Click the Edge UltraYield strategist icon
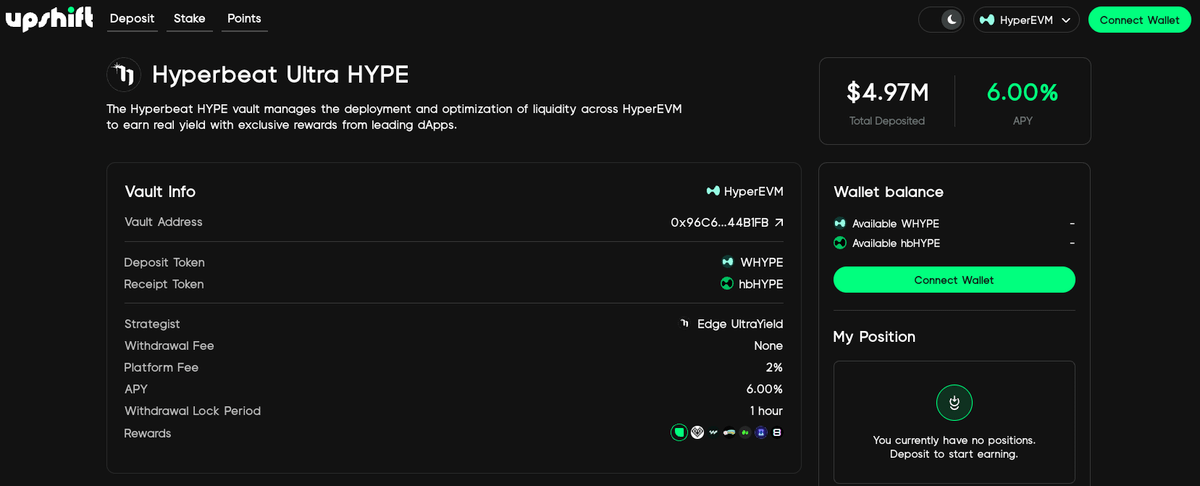 [685, 324]
